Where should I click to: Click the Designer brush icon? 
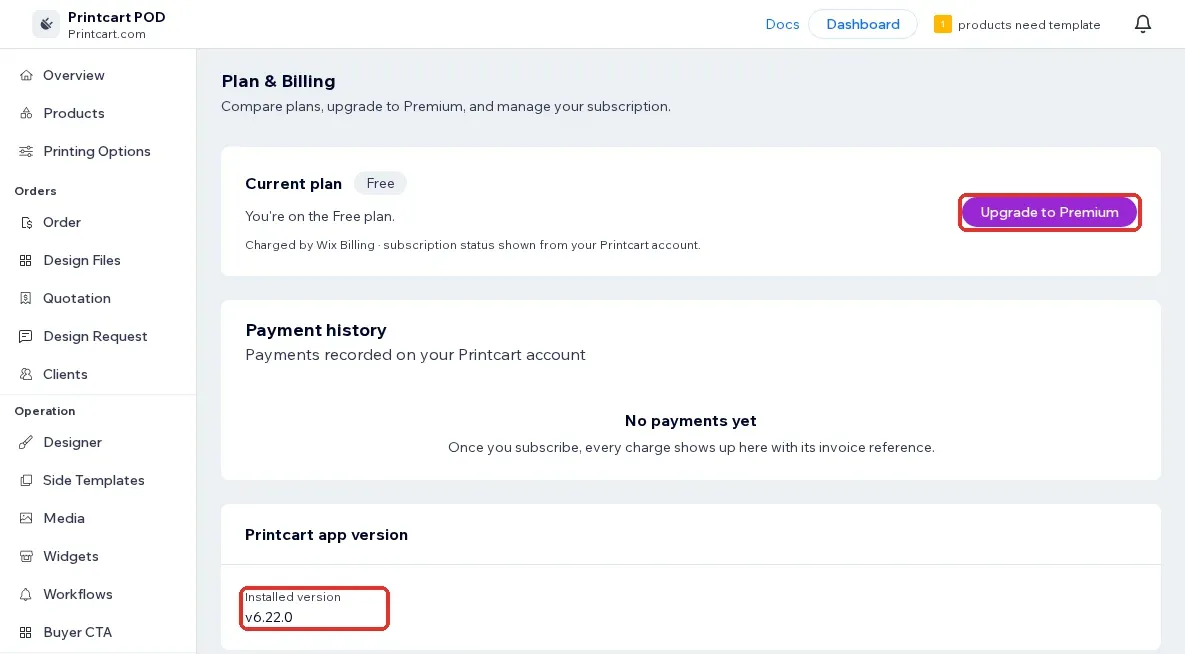[x=26, y=442]
